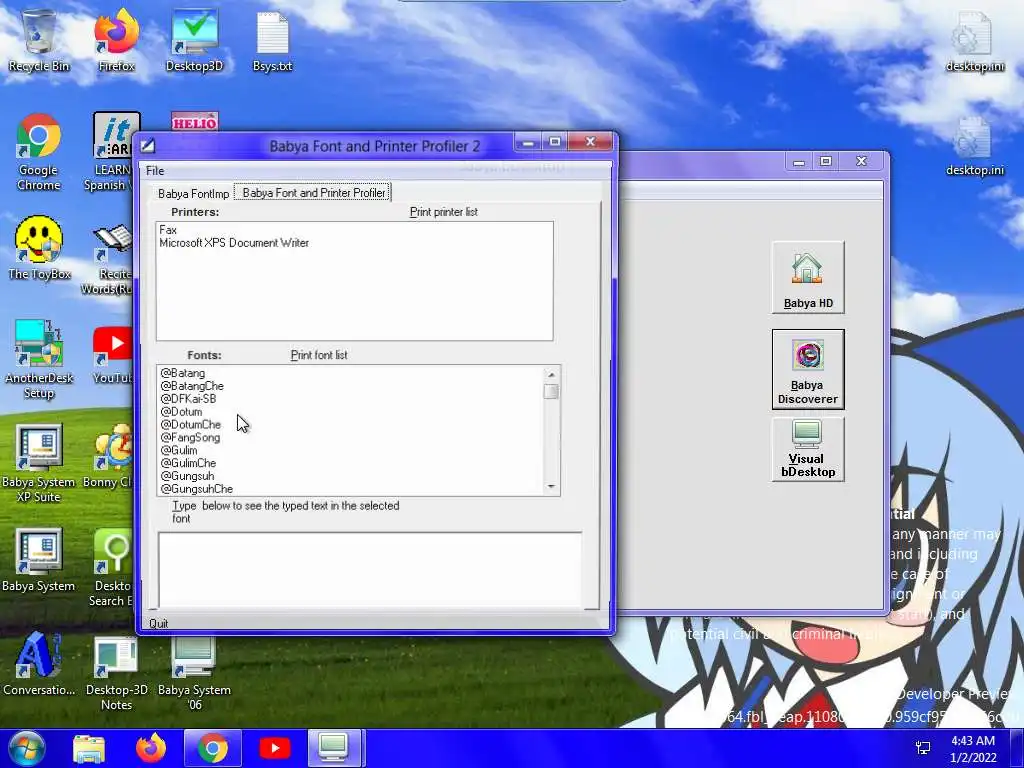
Task: Open the Conversatio... desktop shortcut
Action: tap(39, 664)
